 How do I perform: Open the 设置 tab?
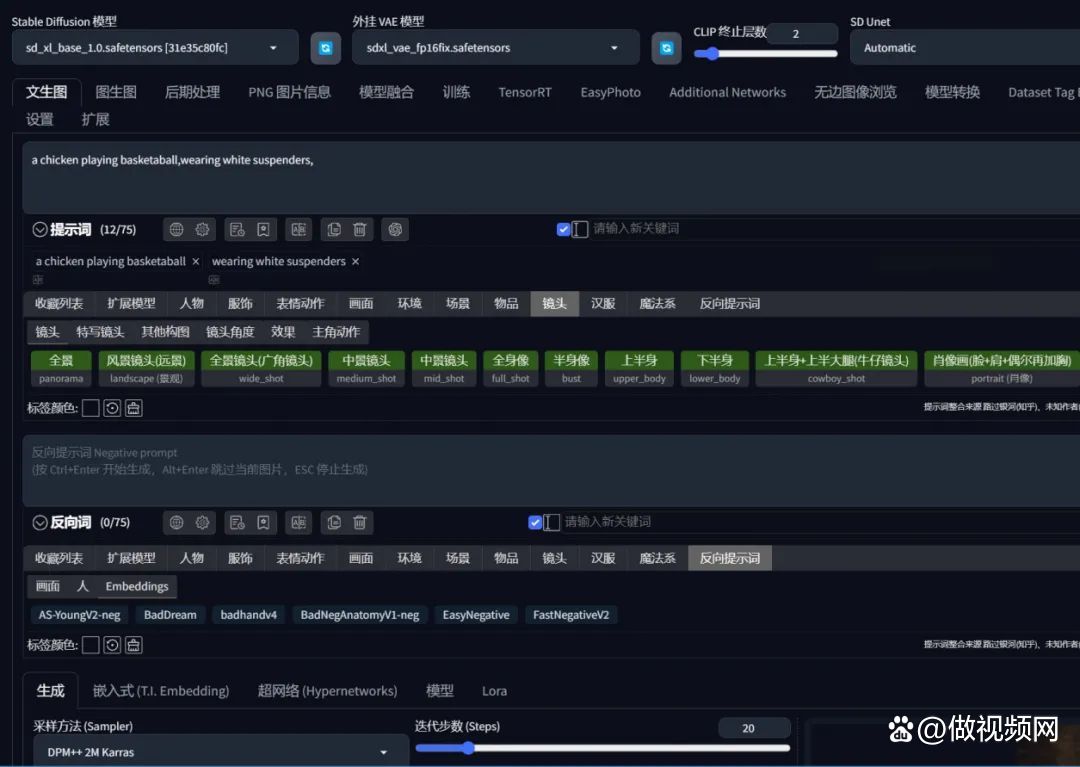(39, 120)
